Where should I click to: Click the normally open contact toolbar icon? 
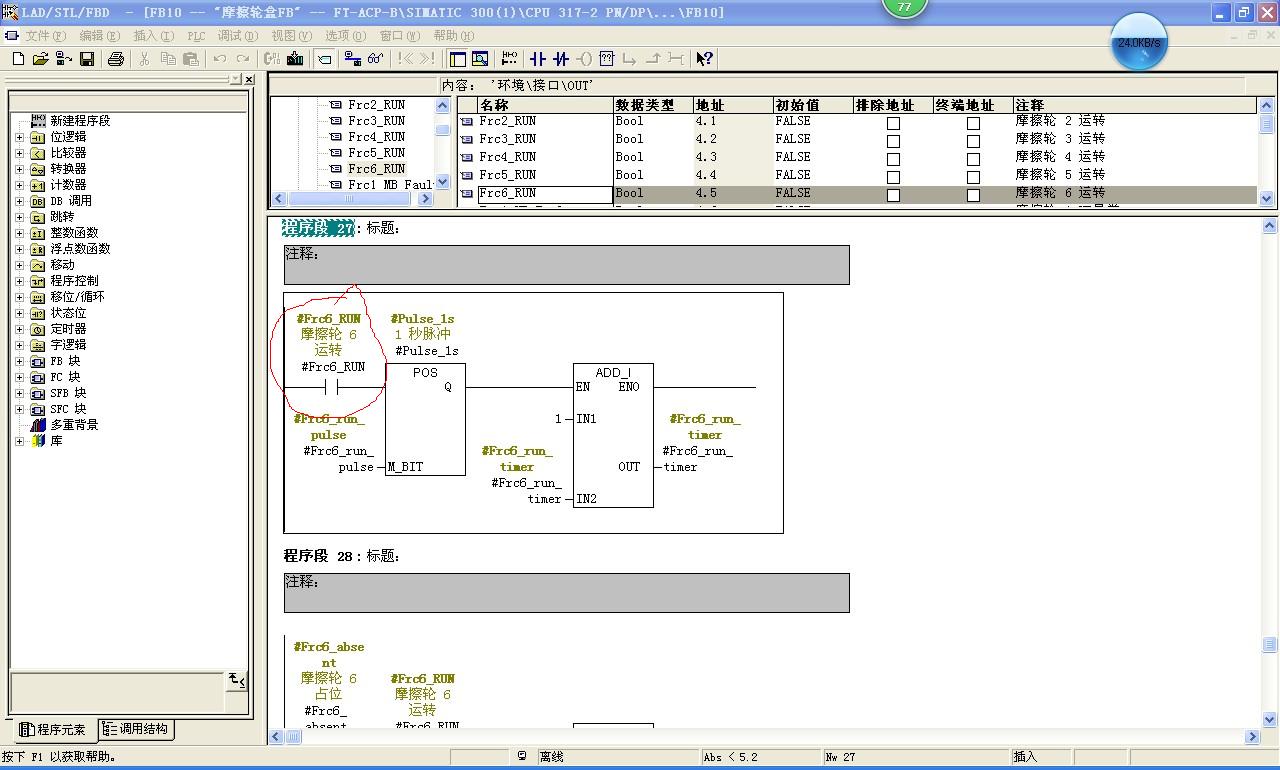[538, 59]
